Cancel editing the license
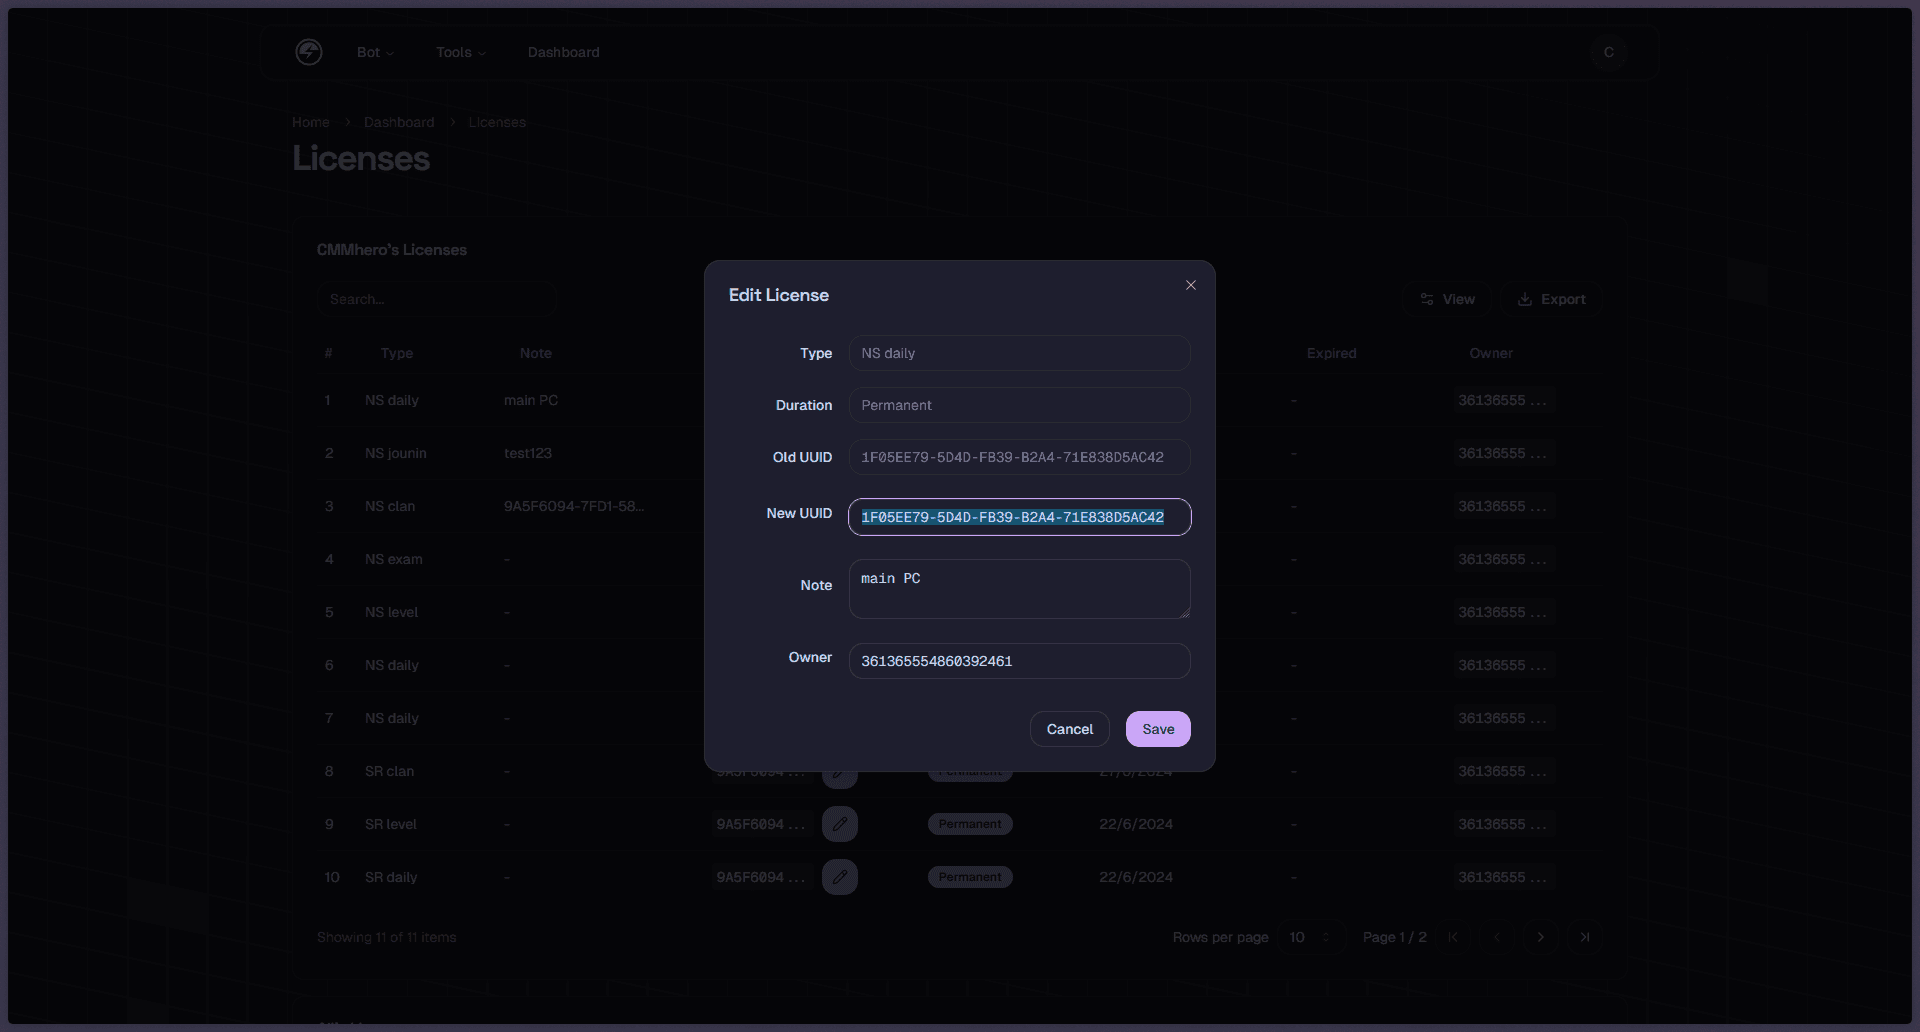Image resolution: width=1920 pixels, height=1032 pixels. pos(1069,728)
